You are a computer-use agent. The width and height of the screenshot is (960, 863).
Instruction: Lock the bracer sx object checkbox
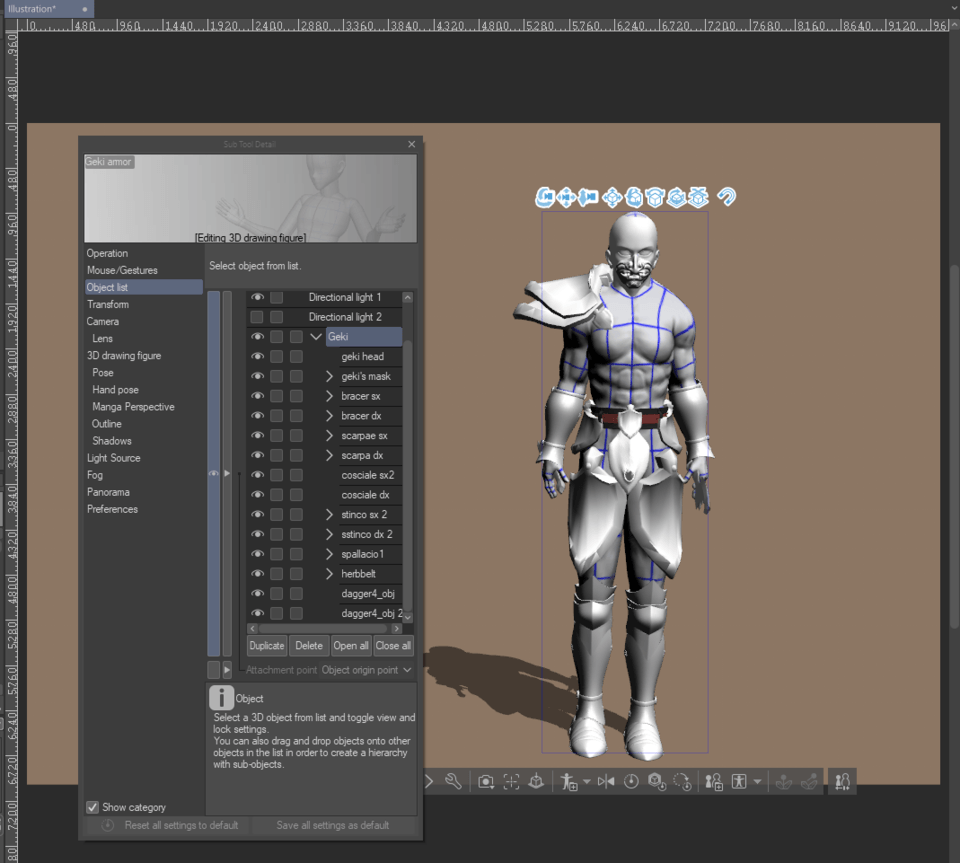(277, 396)
